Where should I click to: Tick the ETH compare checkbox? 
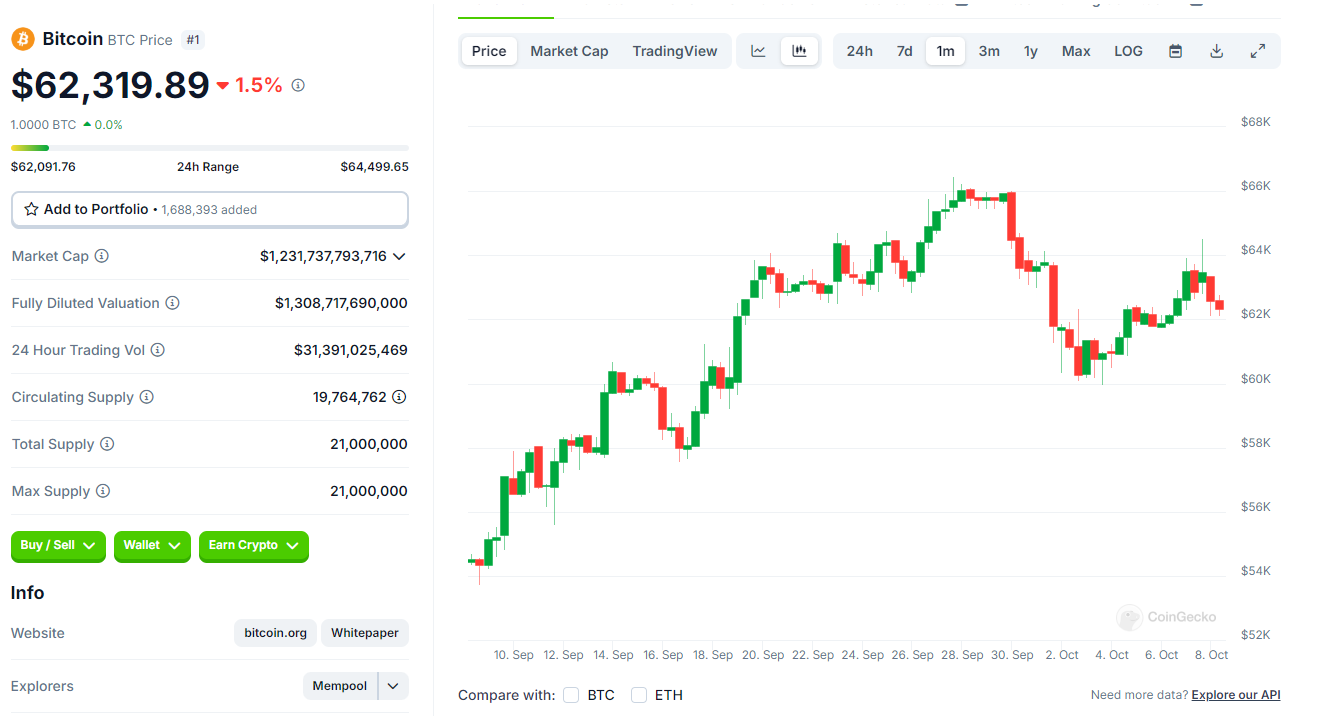639,695
